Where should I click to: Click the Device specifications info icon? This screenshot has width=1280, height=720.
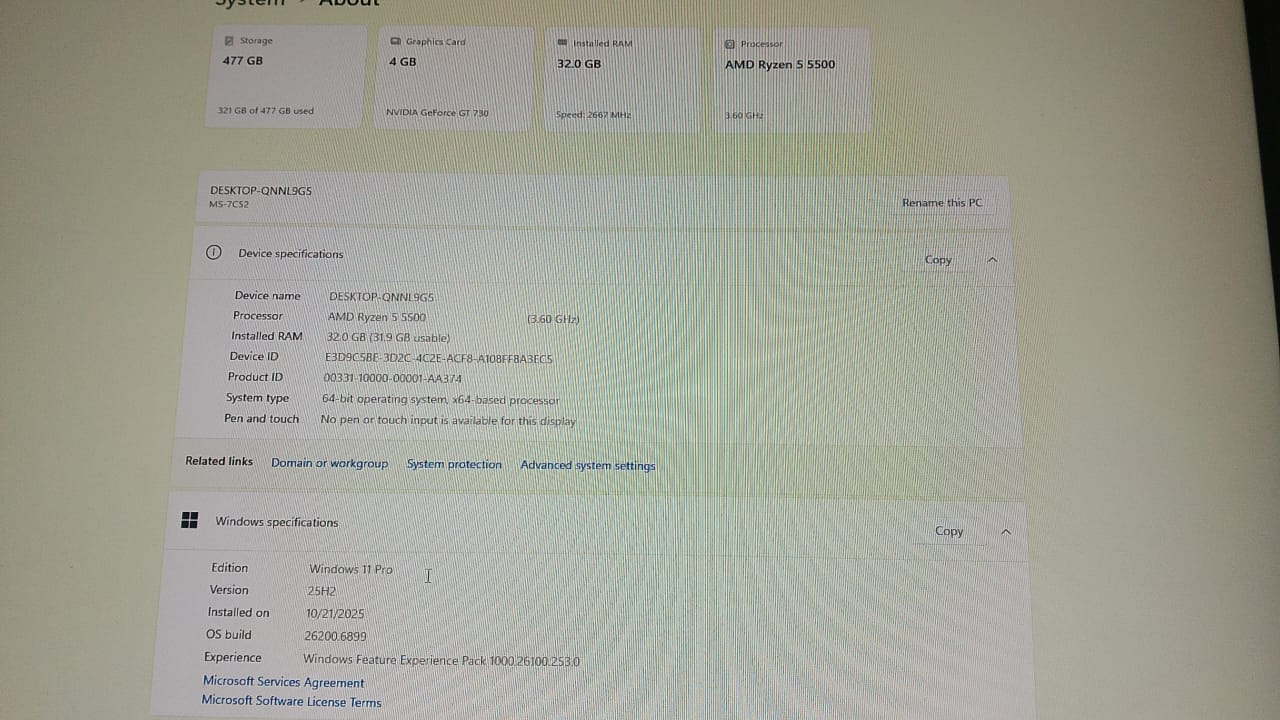pos(213,253)
